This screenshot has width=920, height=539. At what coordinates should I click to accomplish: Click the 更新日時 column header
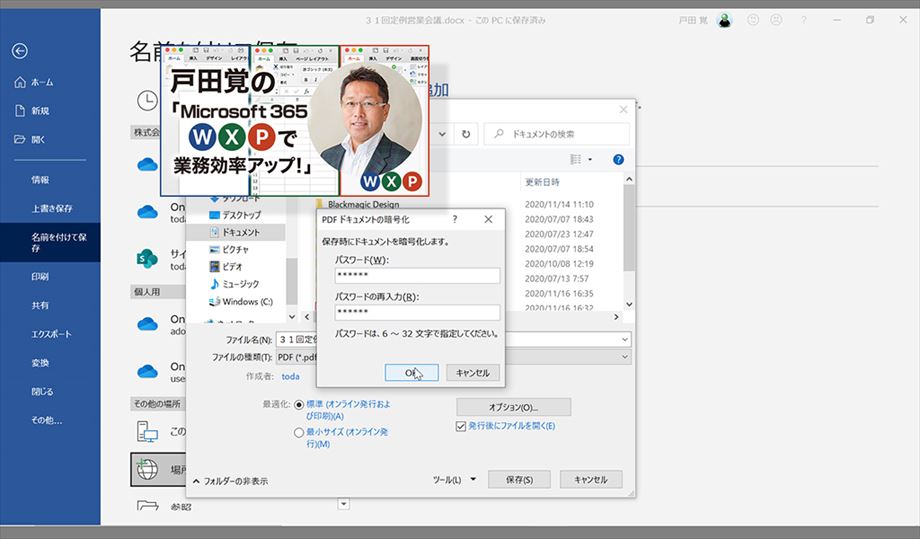point(543,182)
